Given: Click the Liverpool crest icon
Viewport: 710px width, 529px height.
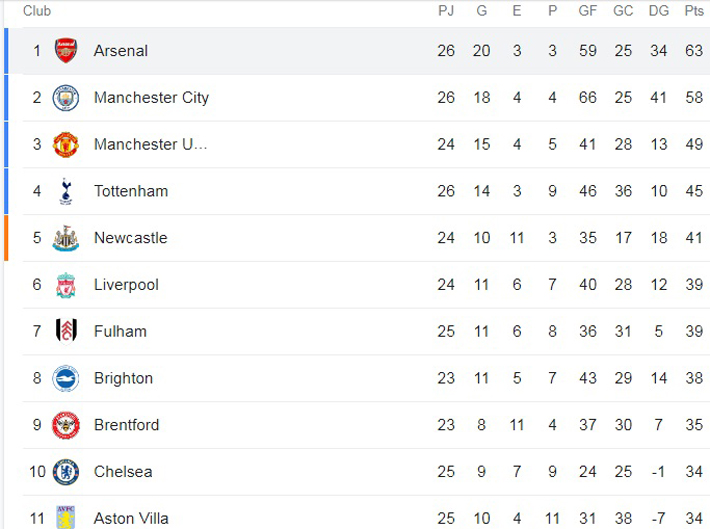Looking at the screenshot, I should (x=66, y=285).
